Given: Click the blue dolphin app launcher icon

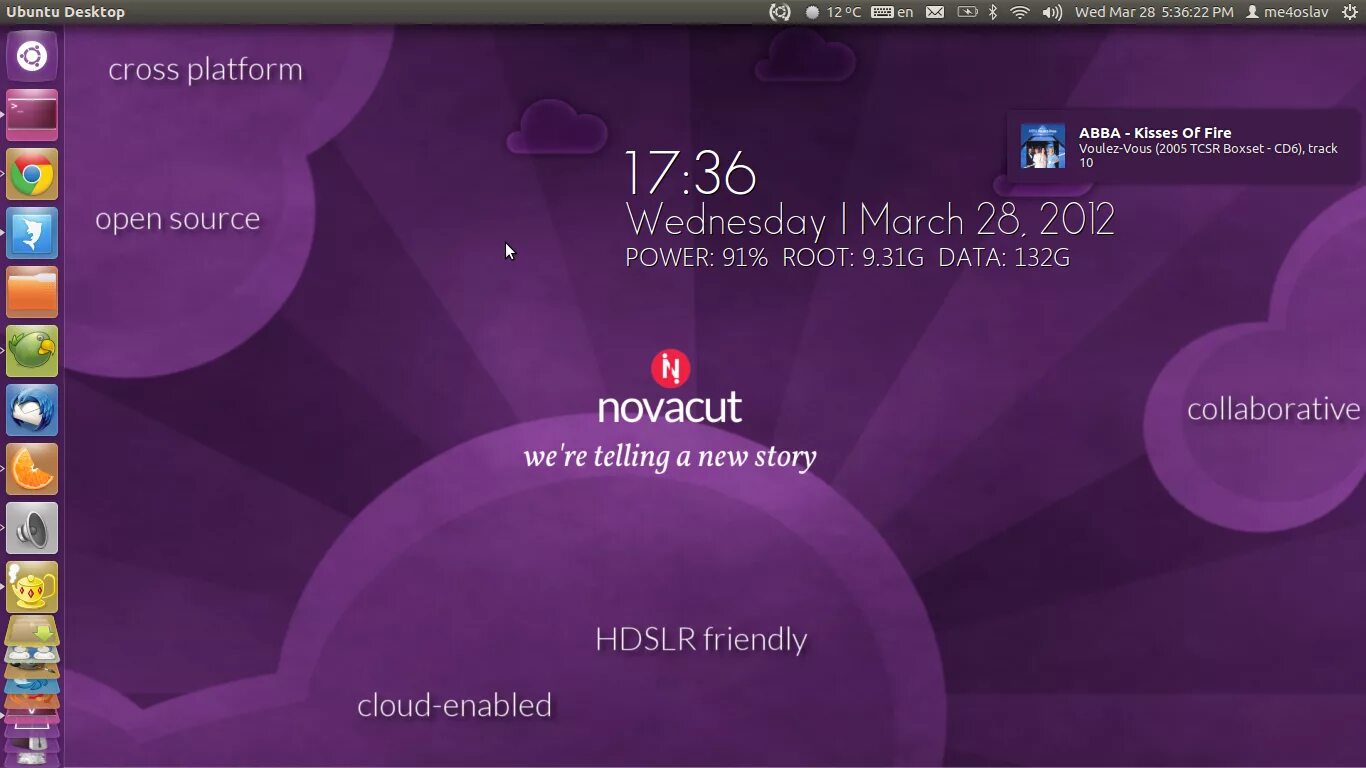Looking at the screenshot, I should [x=32, y=233].
